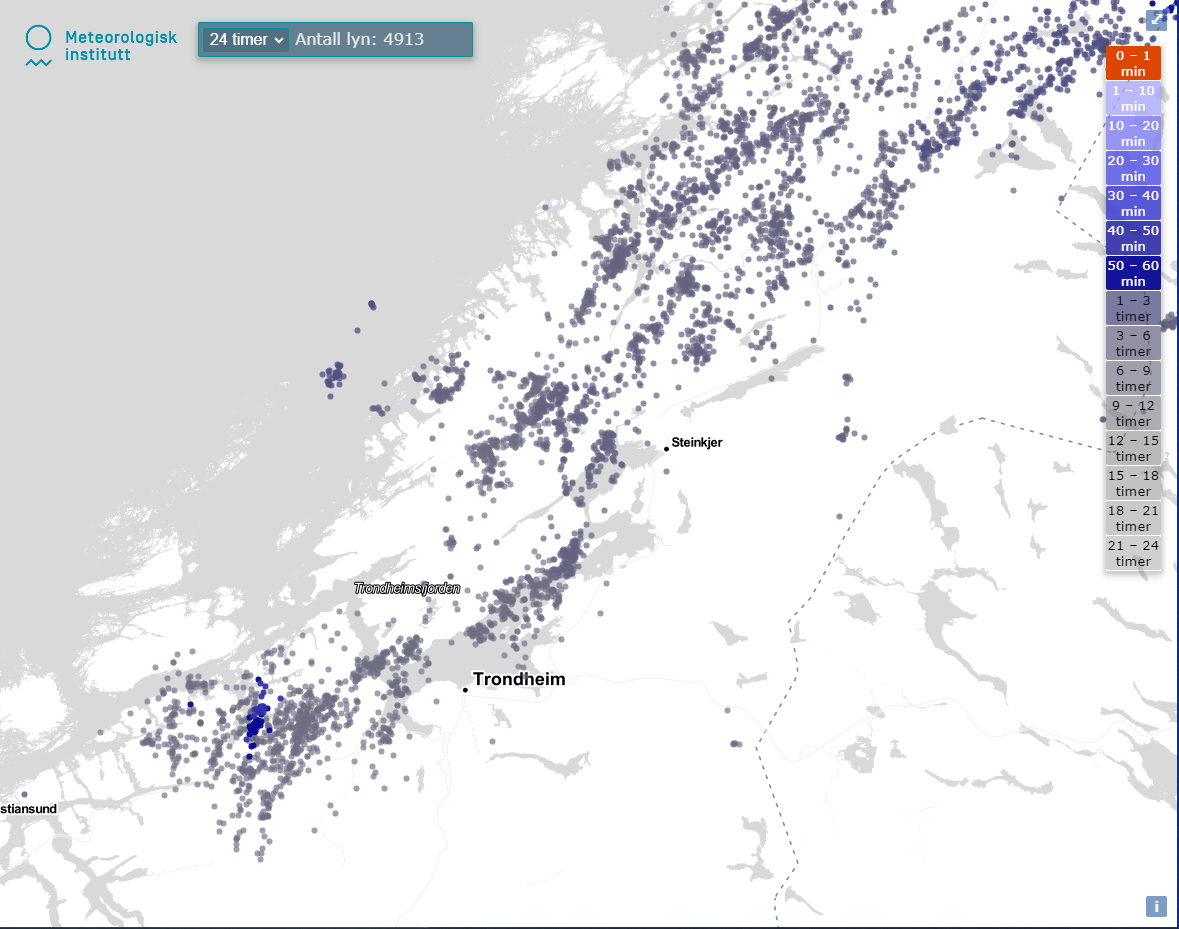Select the 3 – 6 timer legend item
Image resolution: width=1179 pixels, height=929 pixels.
(1133, 343)
